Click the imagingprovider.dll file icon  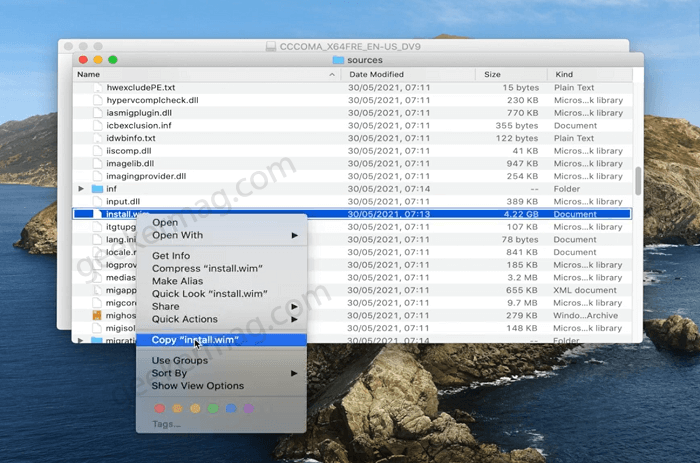pos(97,176)
